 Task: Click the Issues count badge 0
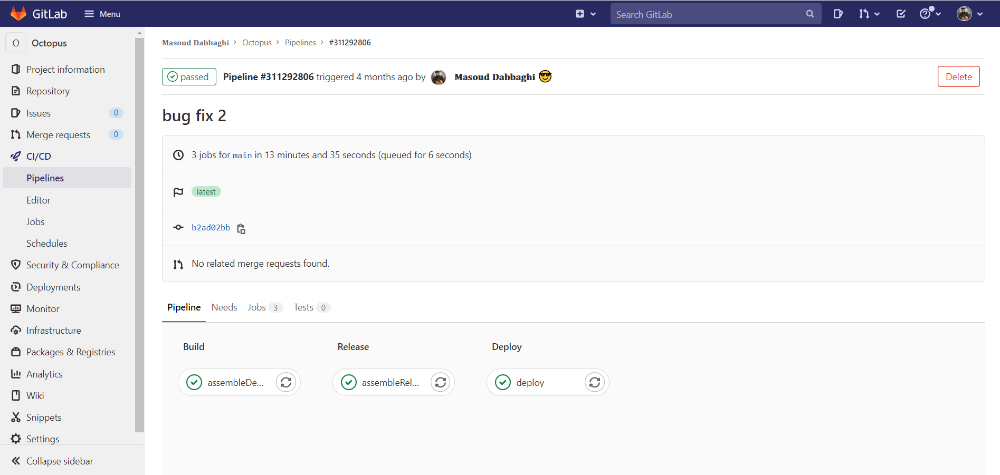(115, 113)
